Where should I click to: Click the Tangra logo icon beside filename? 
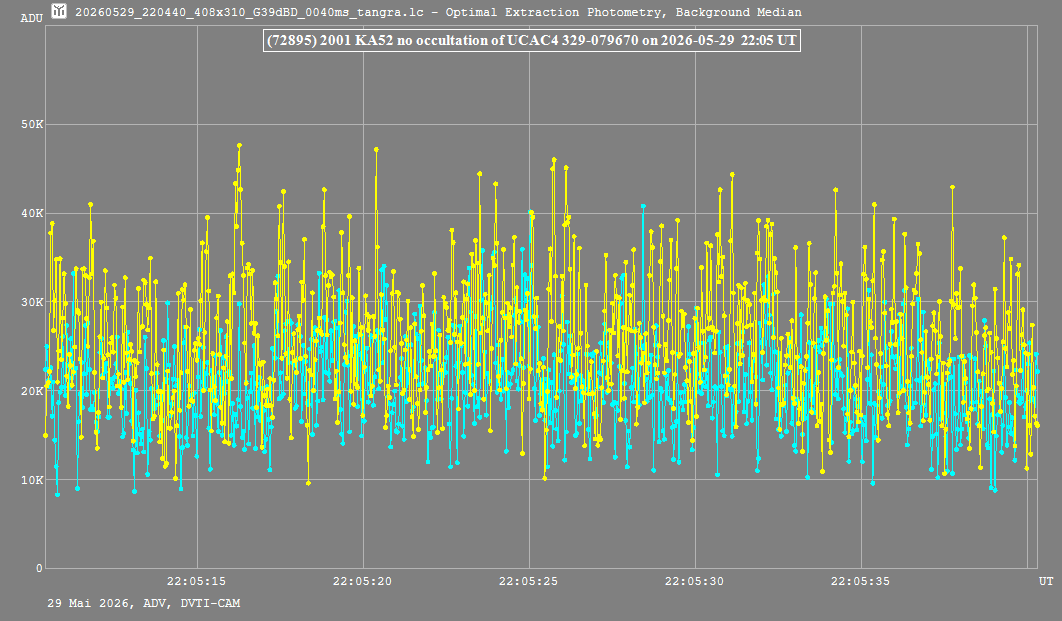59,11
